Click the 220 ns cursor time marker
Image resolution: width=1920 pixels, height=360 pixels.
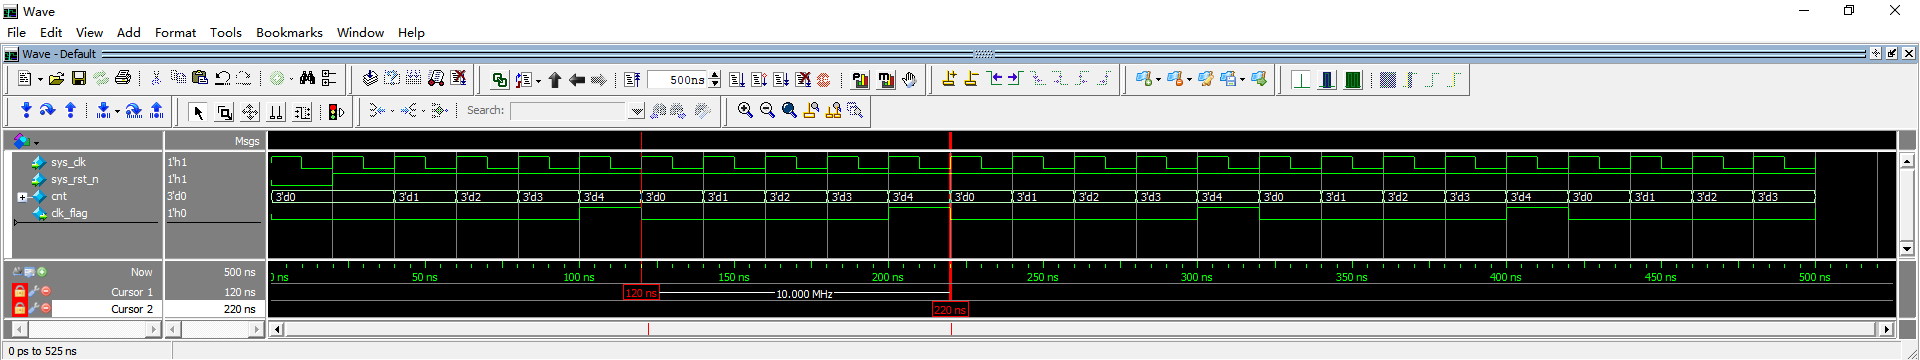point(950,310)
